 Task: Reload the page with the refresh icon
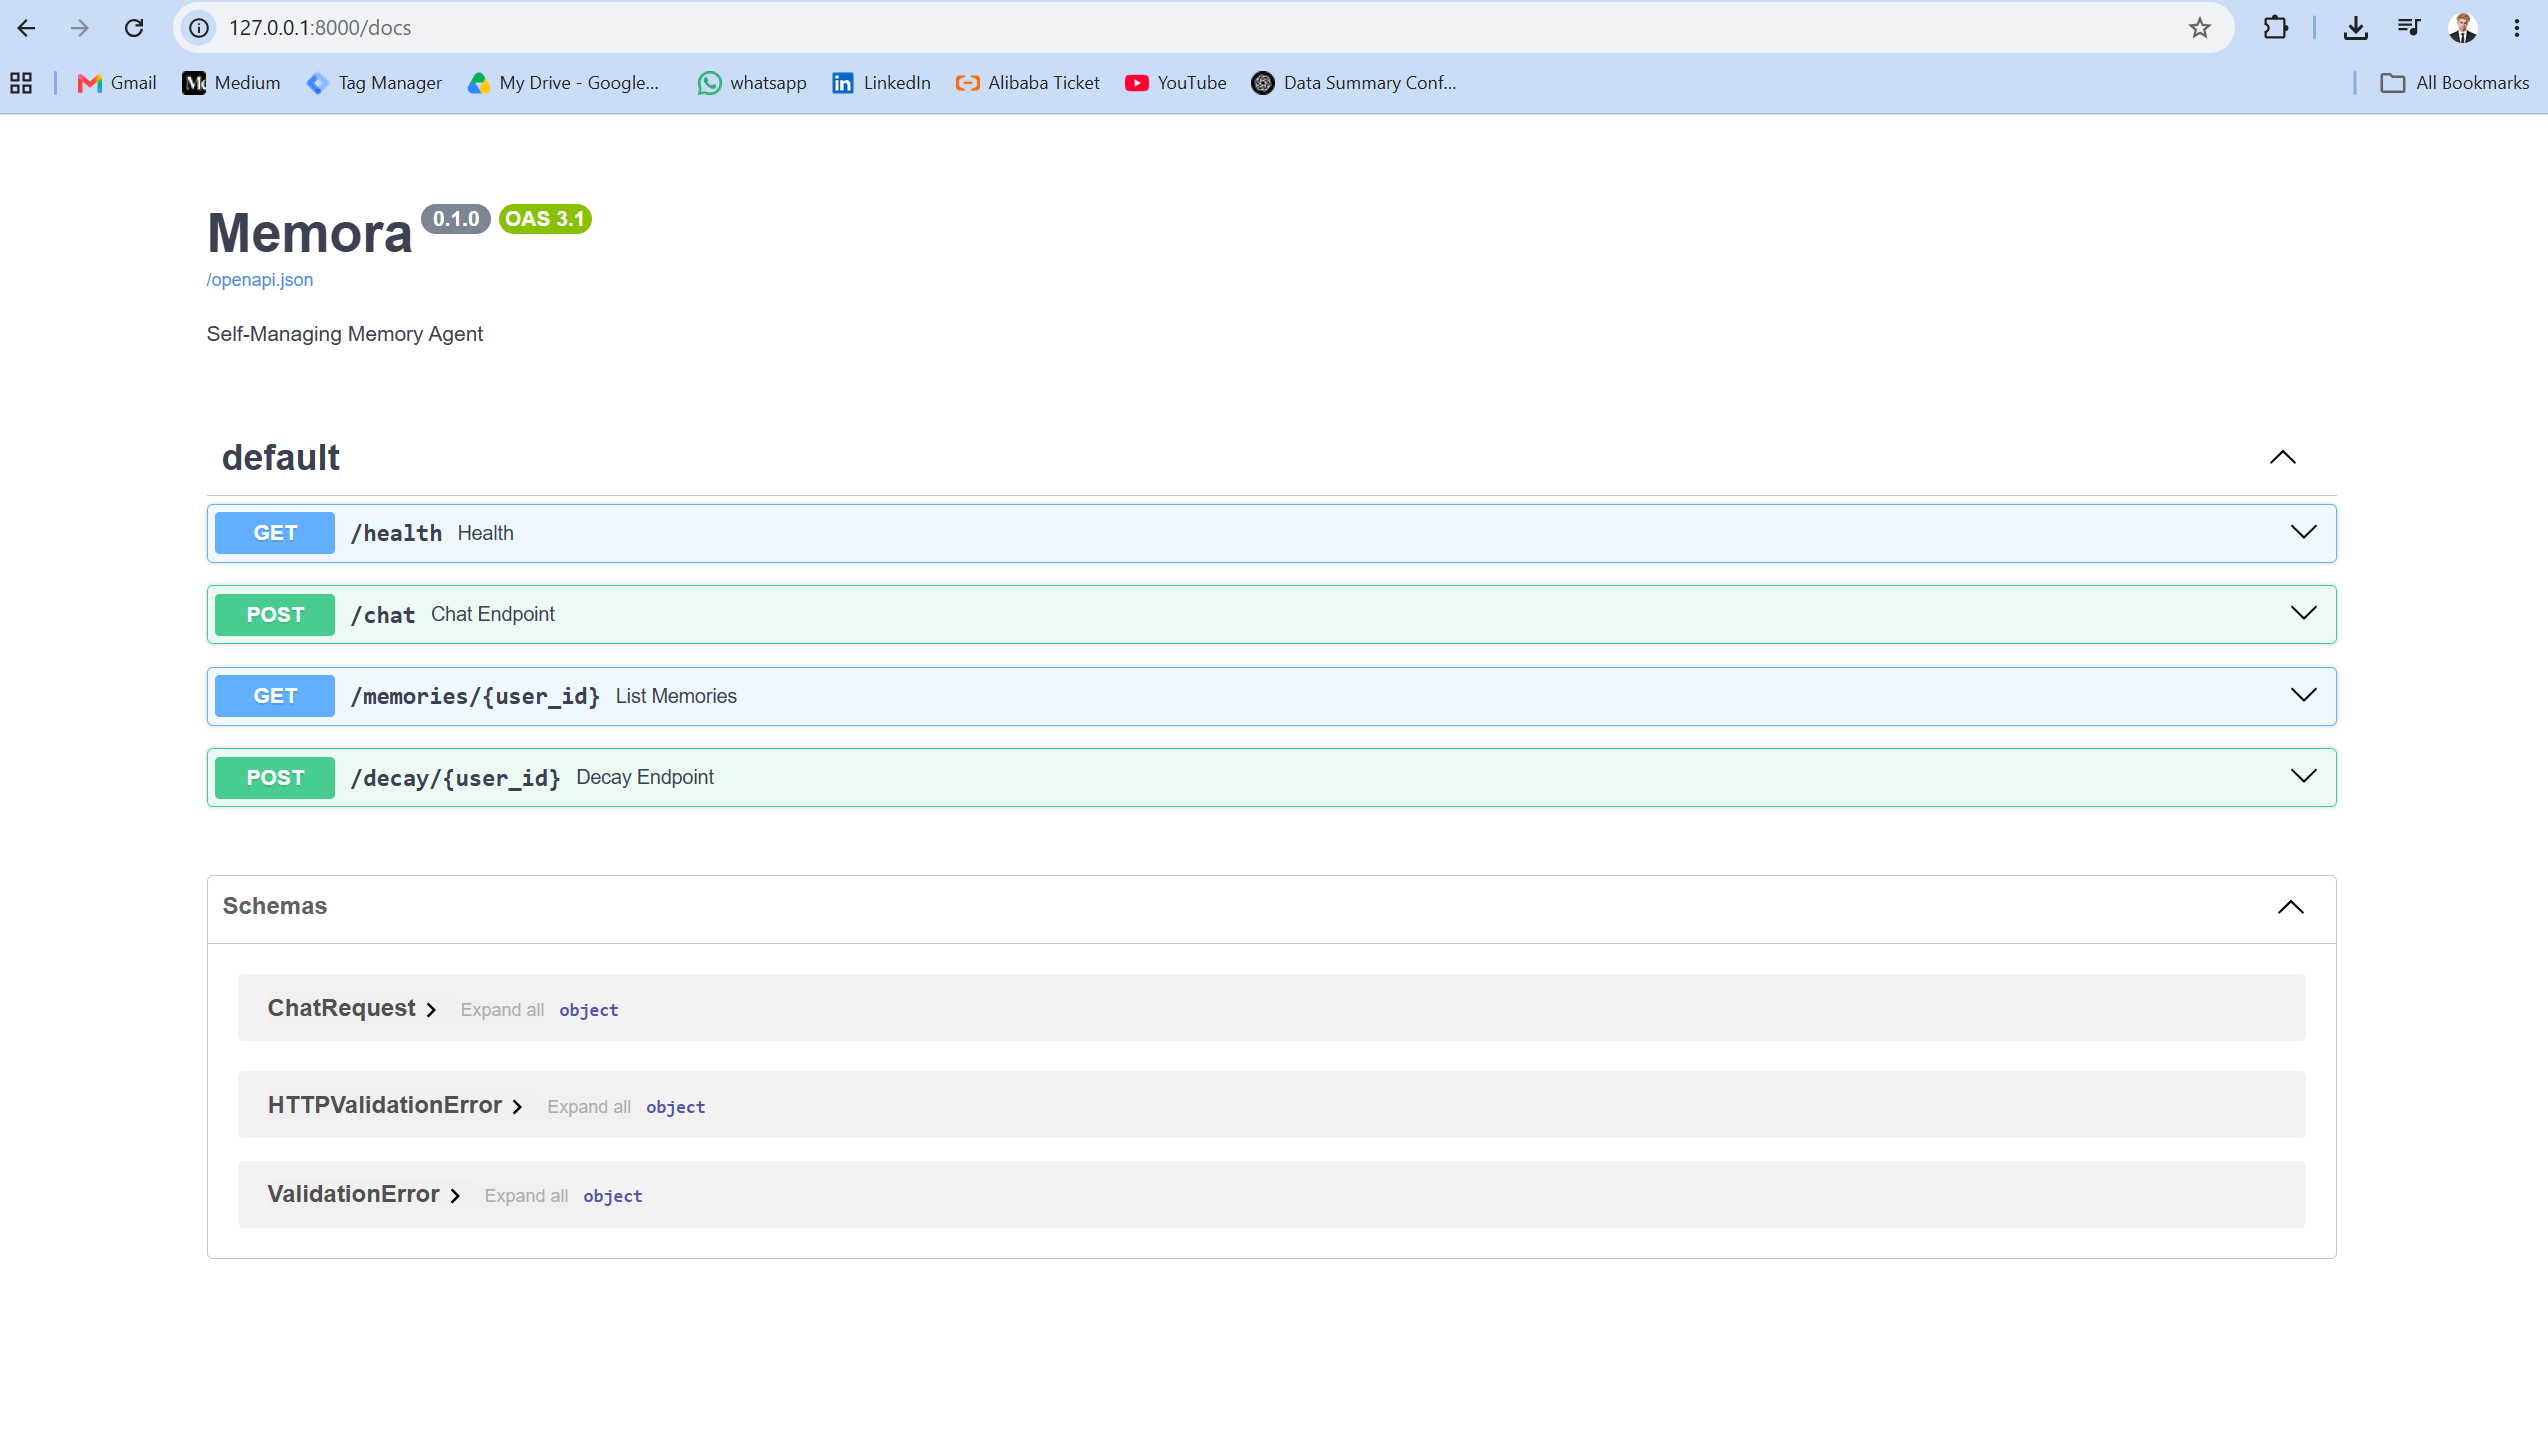(134, 28)
